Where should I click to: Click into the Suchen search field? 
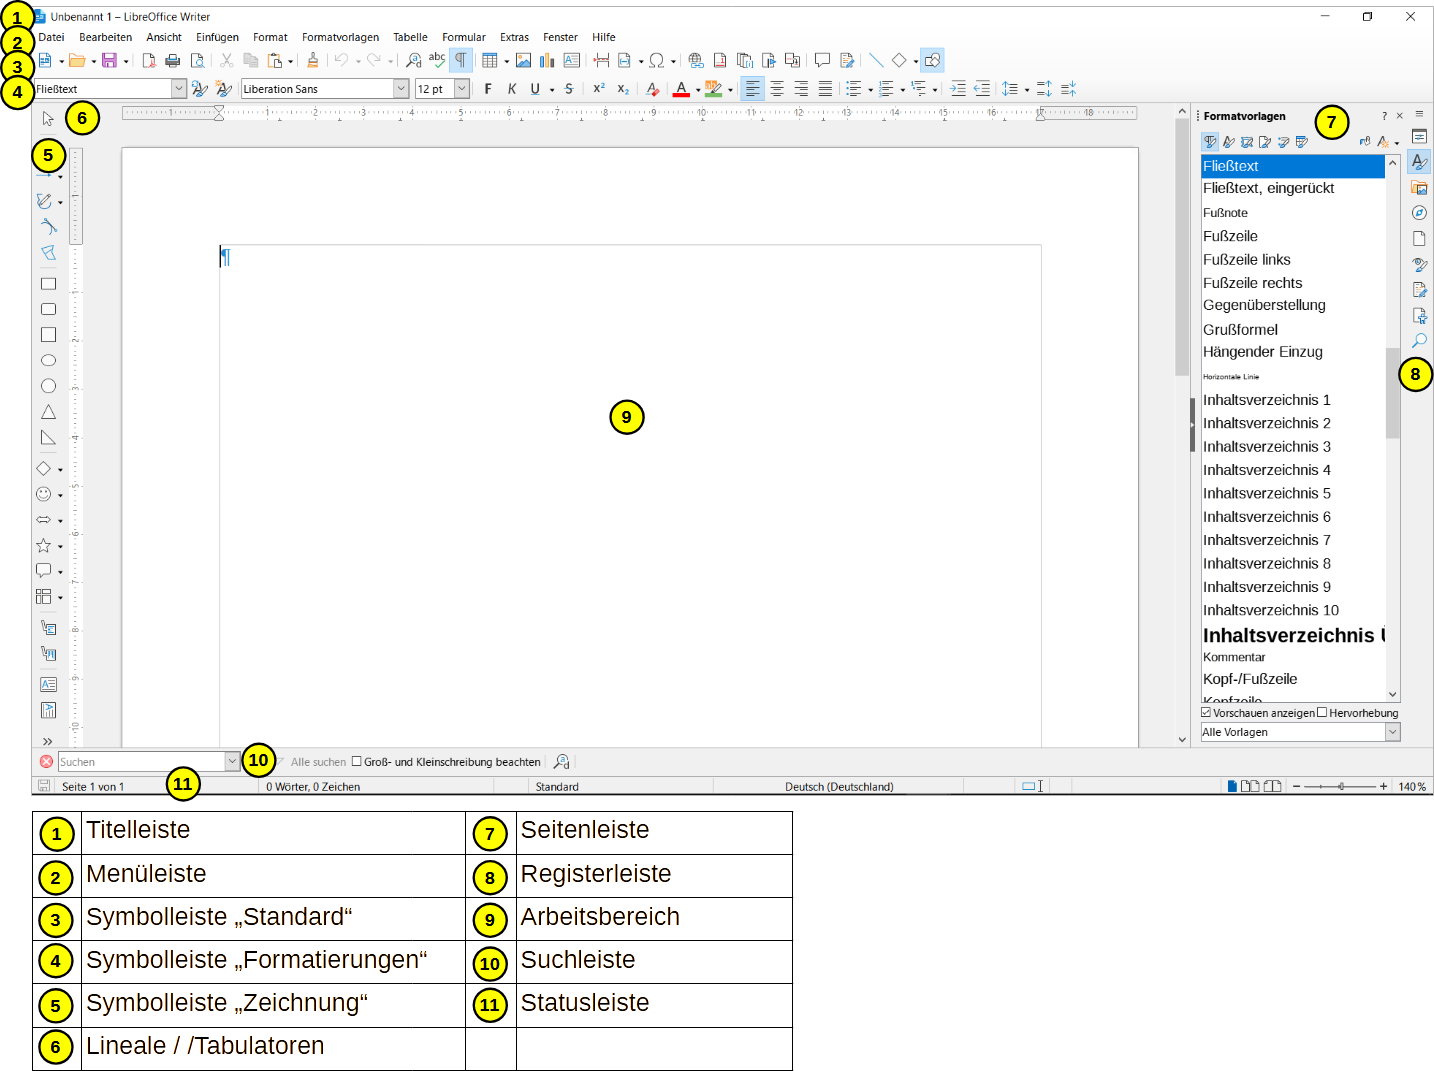141,762
